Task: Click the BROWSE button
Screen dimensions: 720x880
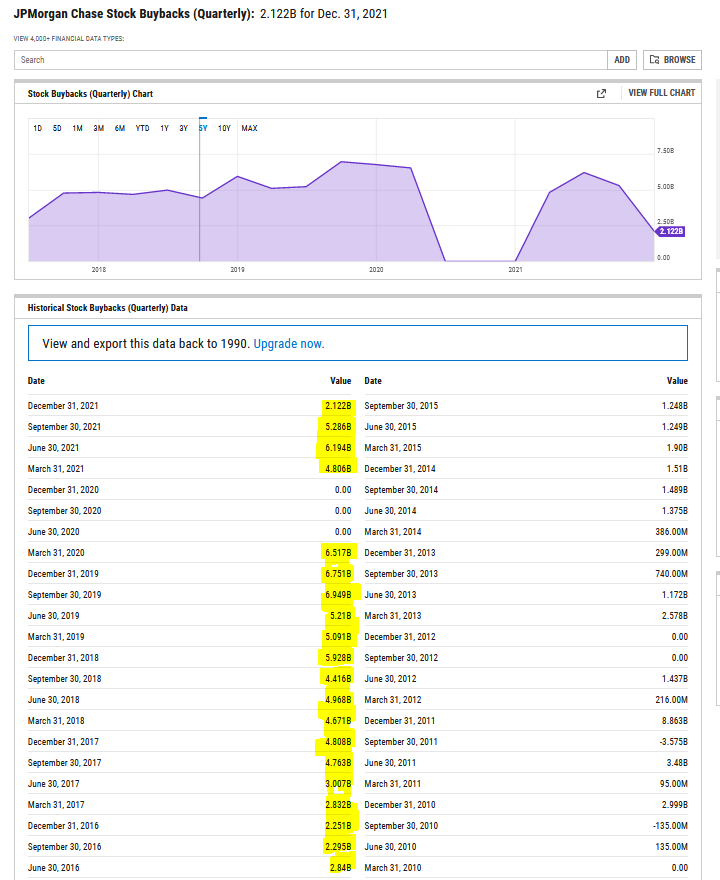Action: coord(672,59)
